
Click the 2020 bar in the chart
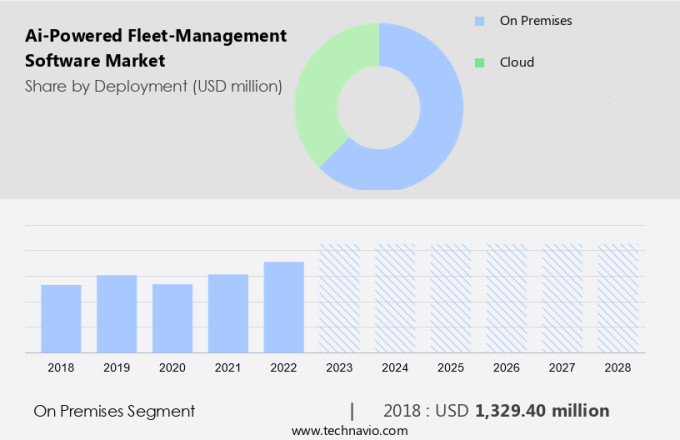pos(172,318)
